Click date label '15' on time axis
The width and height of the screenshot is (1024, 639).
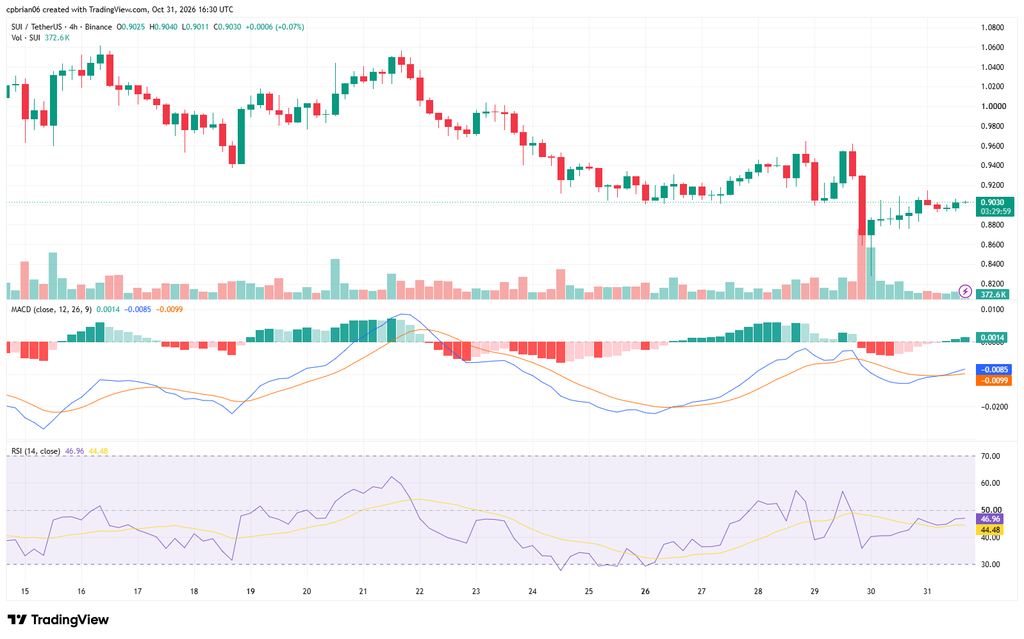25,591
